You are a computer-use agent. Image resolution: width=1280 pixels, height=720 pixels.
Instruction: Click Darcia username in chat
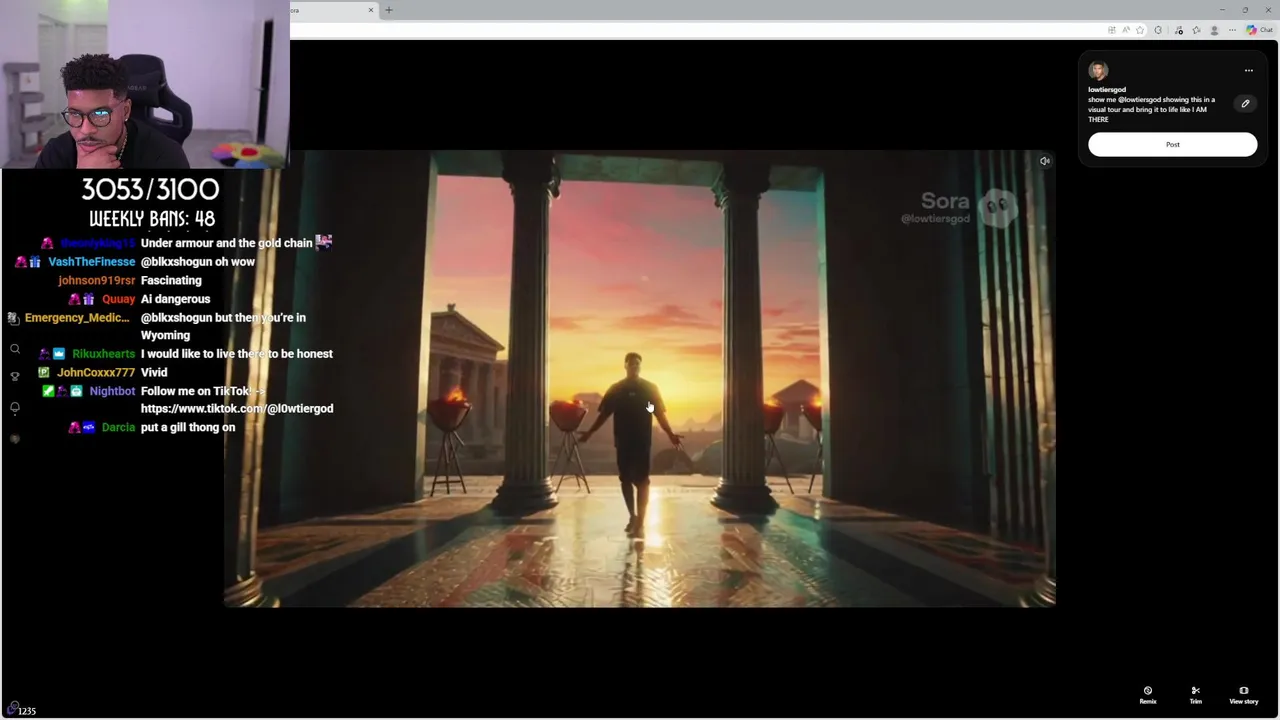point(118,428)
